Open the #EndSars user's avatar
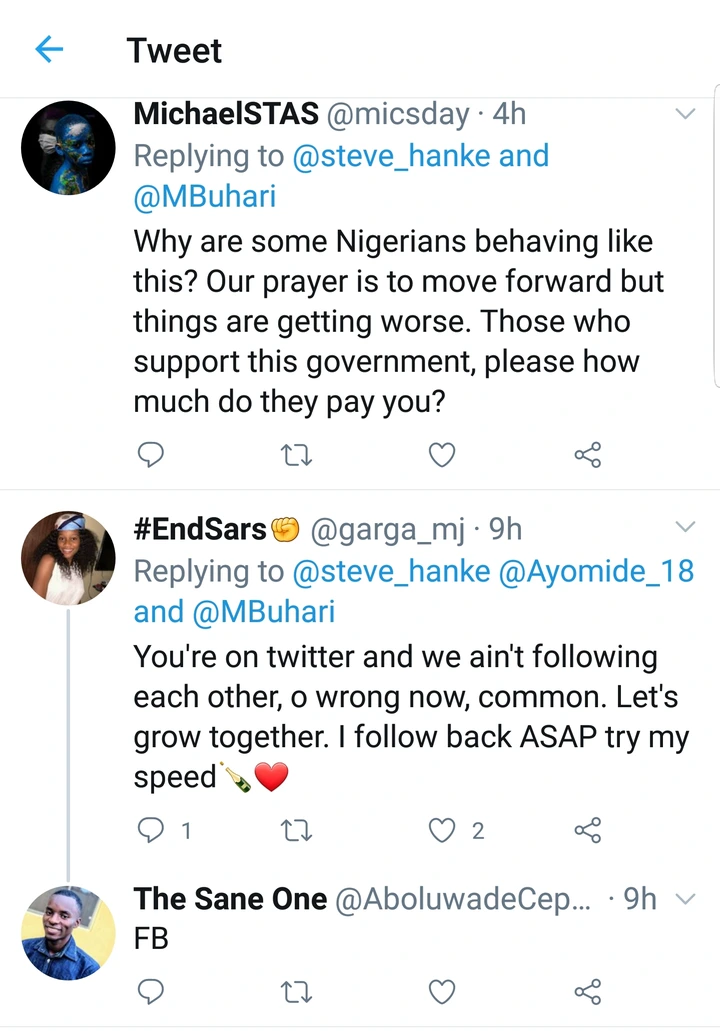 coord(68,558)
